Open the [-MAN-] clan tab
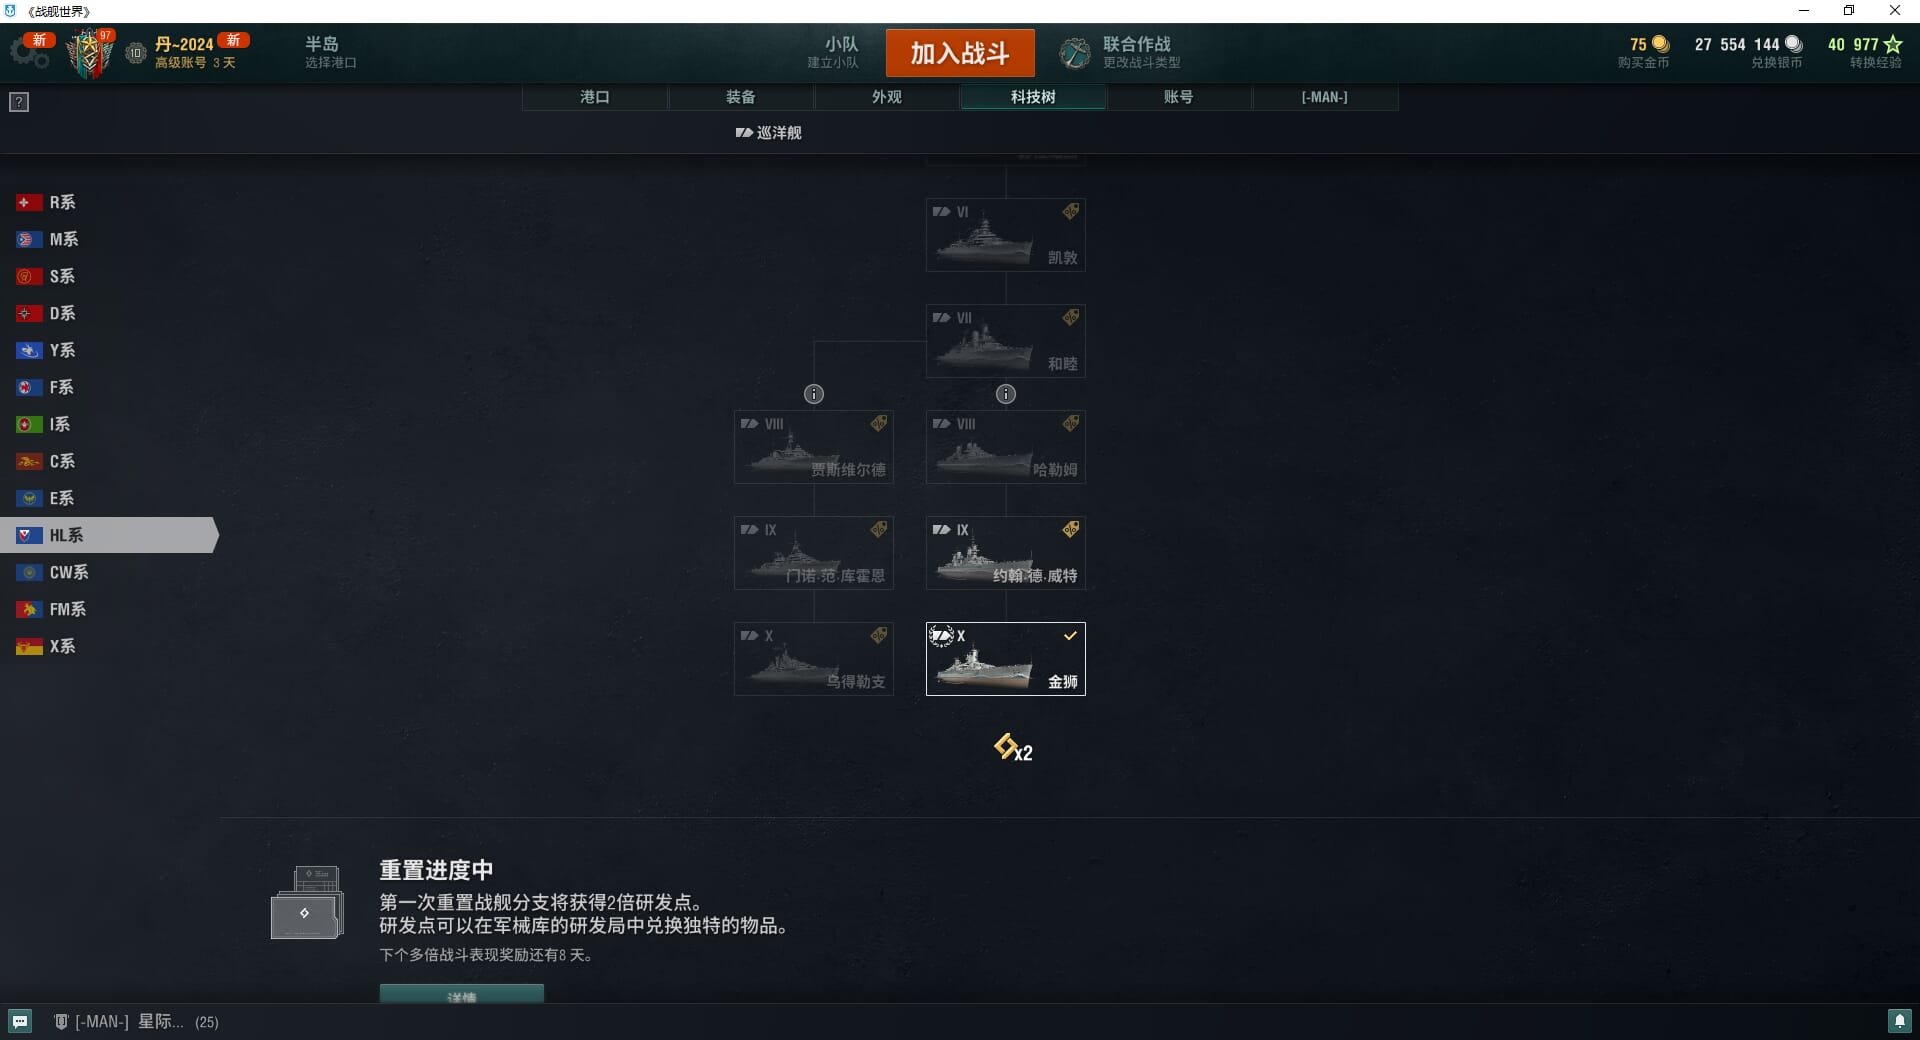Screen dimensions: 1920x1040 point(1325,97)
